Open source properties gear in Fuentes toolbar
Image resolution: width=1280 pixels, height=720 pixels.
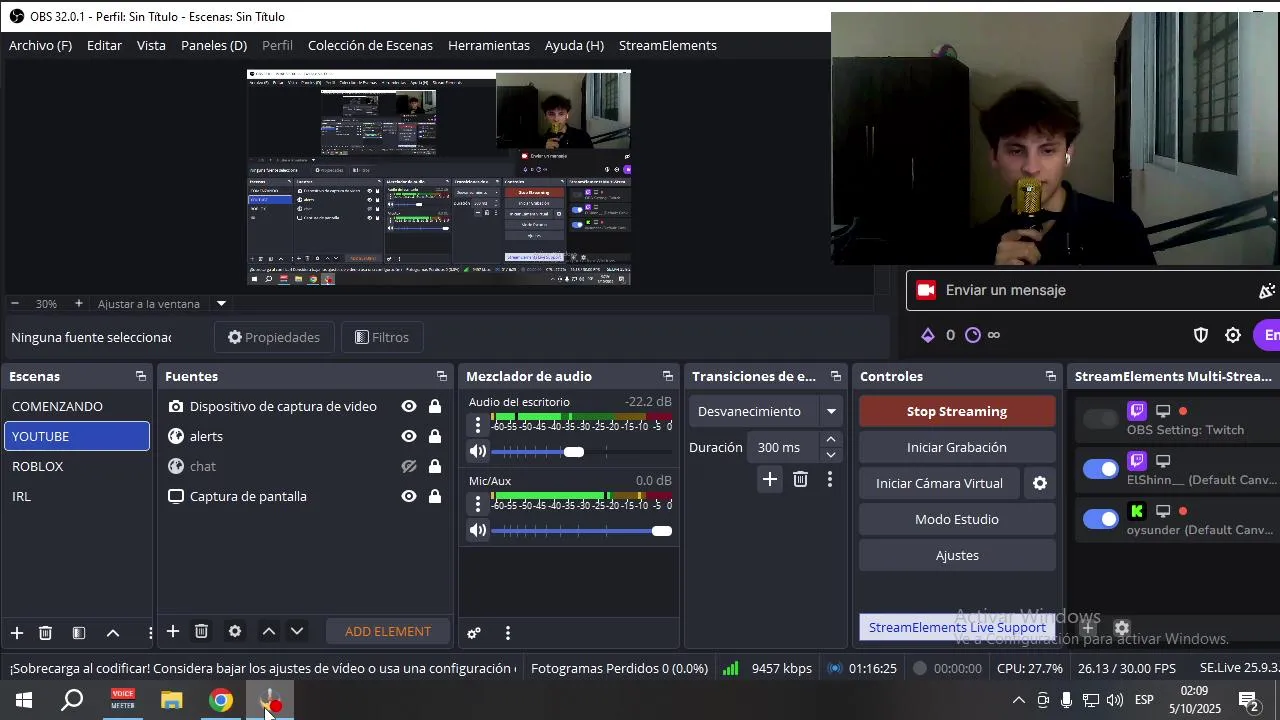[235, 631]
